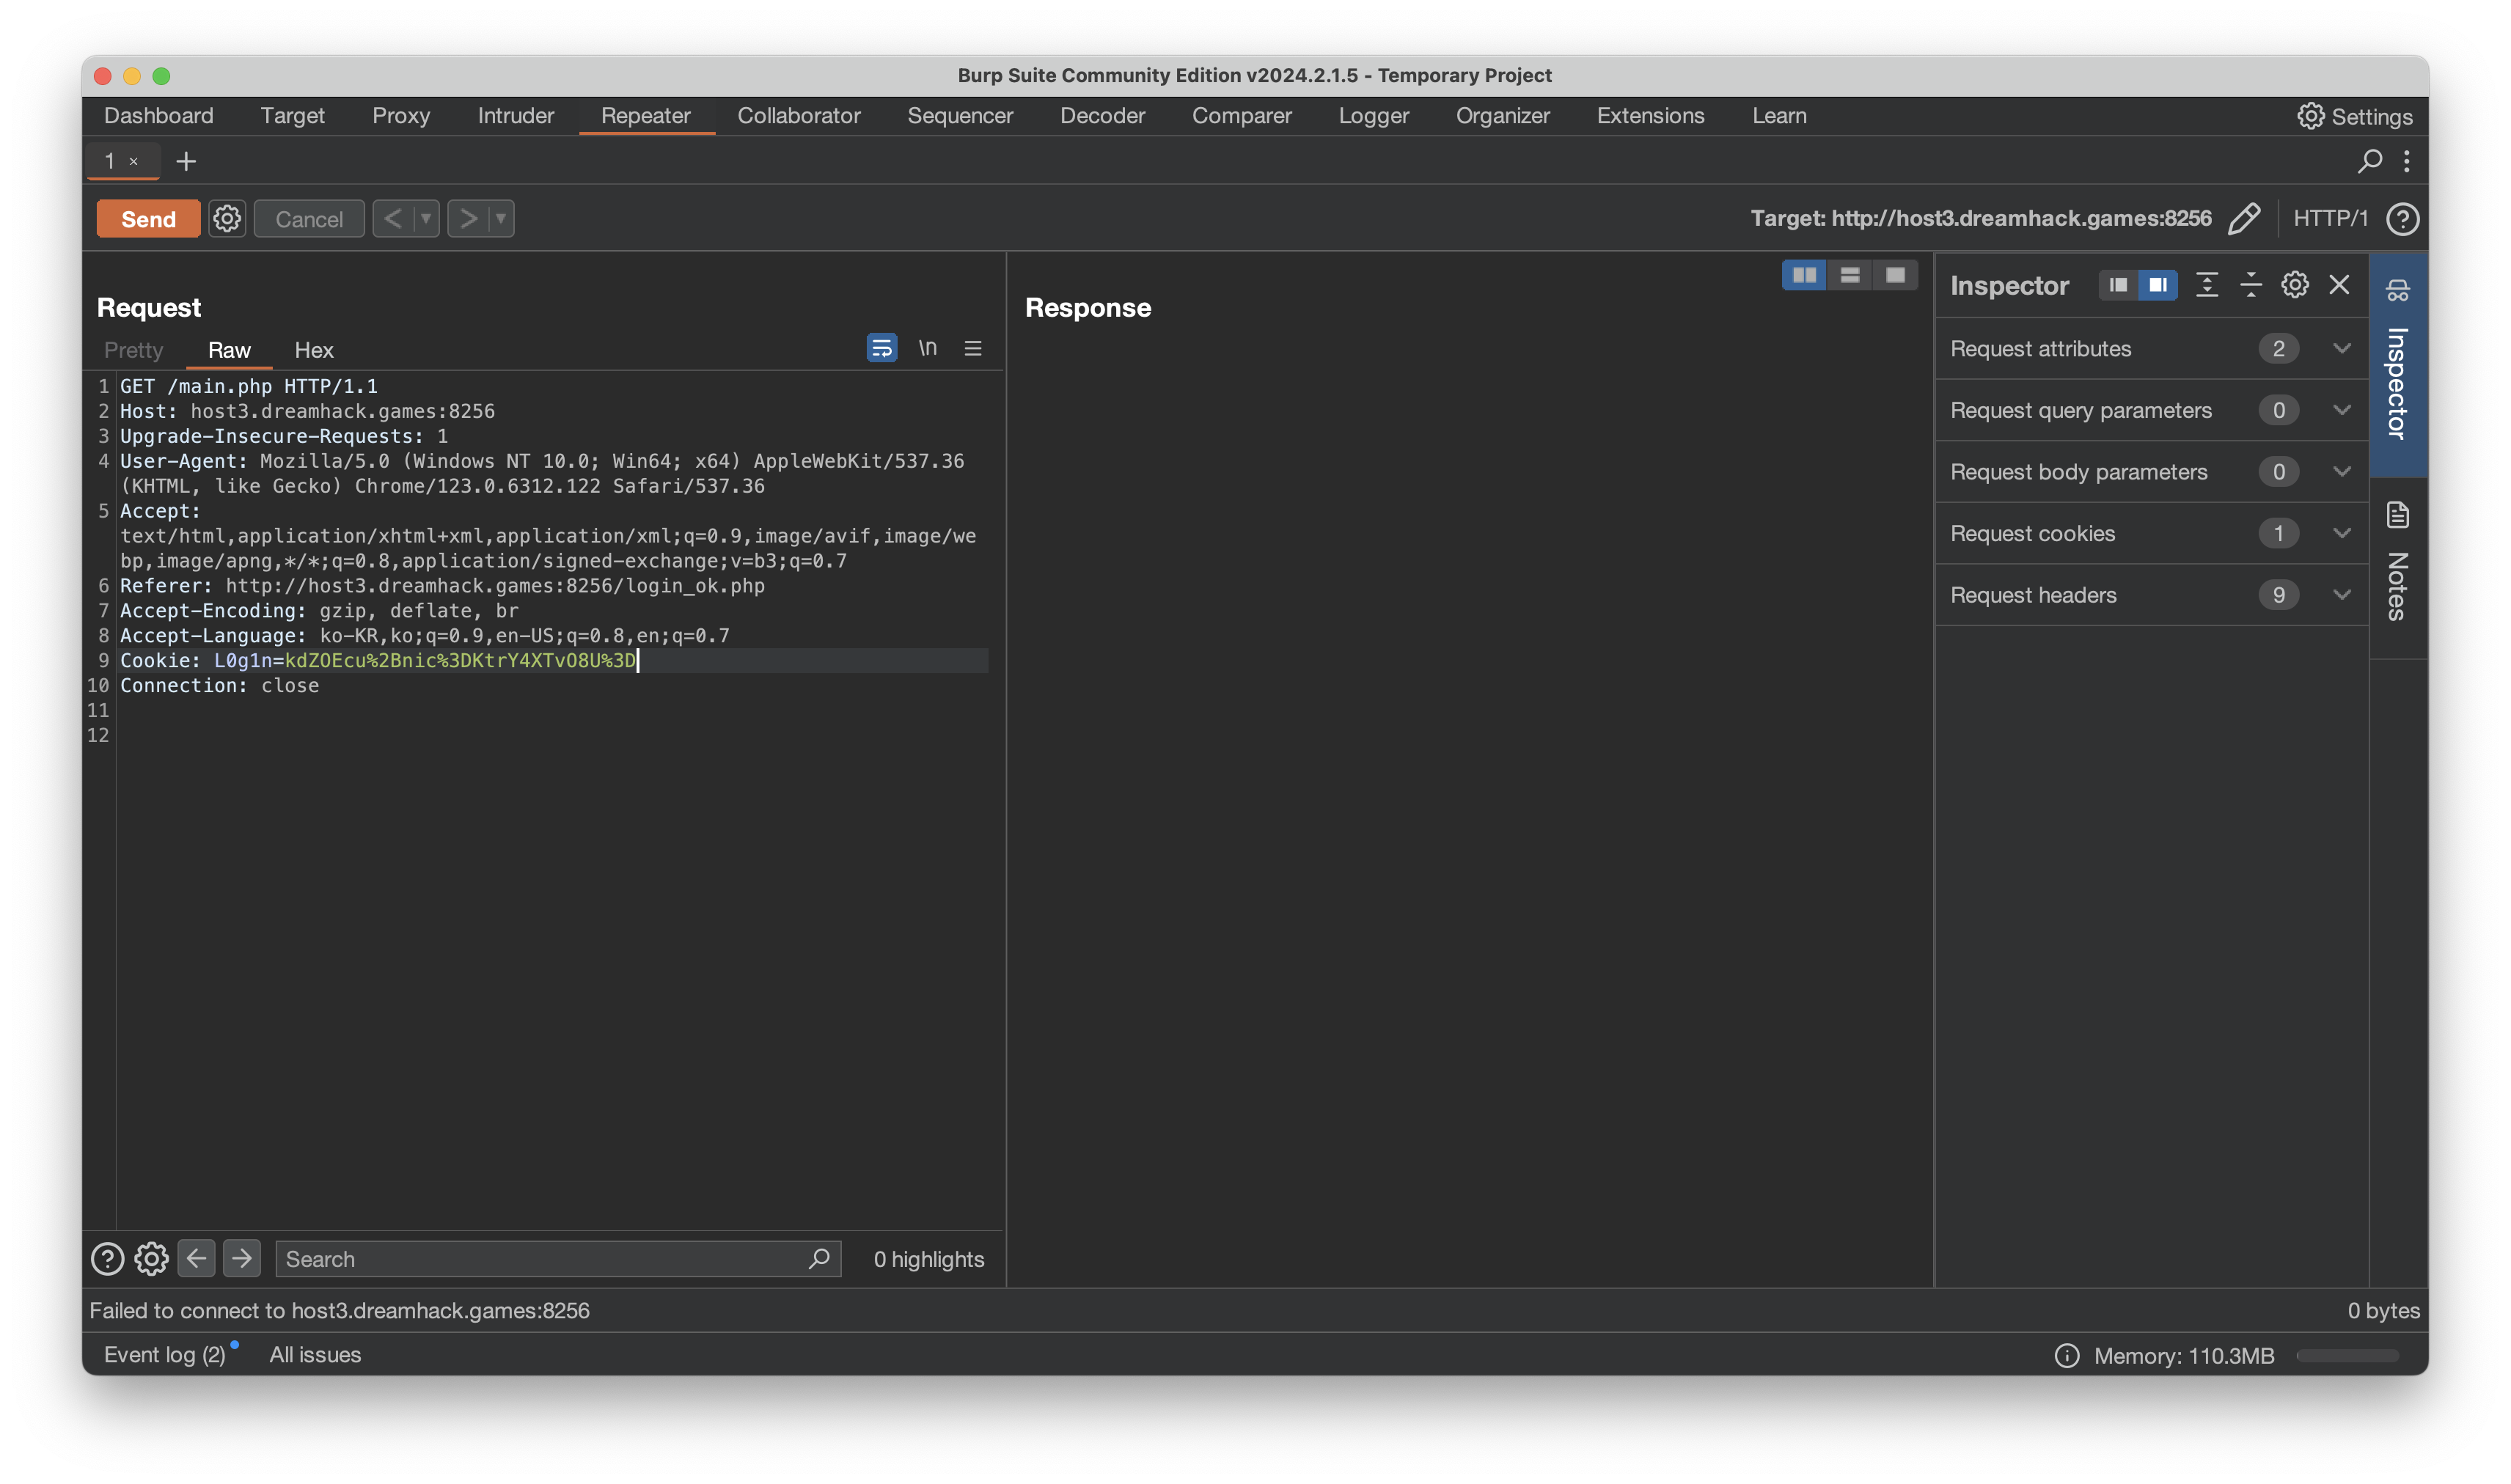The image size is (2511, 1484).
Task: Toggle line wrap in request editor
Action: [x=881, y=348]
